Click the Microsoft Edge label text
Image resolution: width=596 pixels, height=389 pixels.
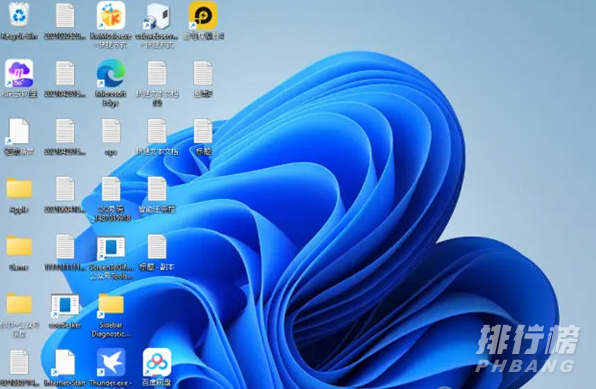tap(111, 98)
